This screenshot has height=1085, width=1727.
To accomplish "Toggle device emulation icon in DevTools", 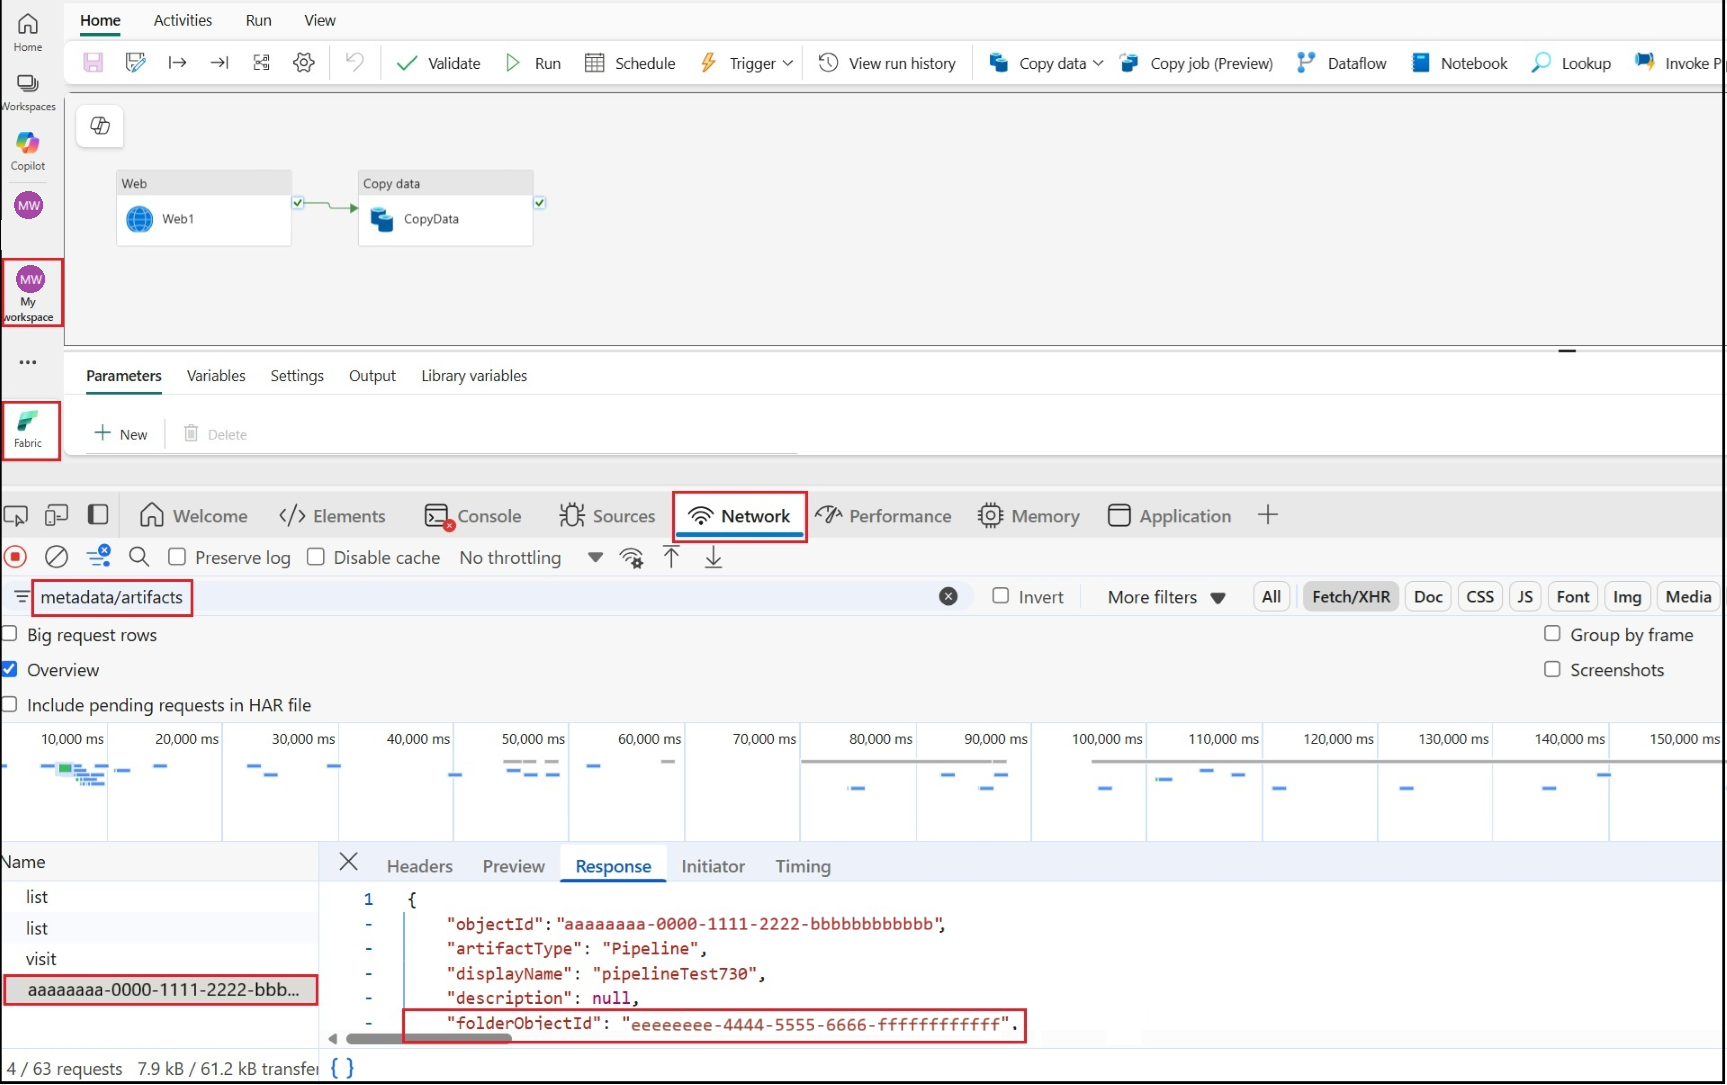I will [56, 515].
